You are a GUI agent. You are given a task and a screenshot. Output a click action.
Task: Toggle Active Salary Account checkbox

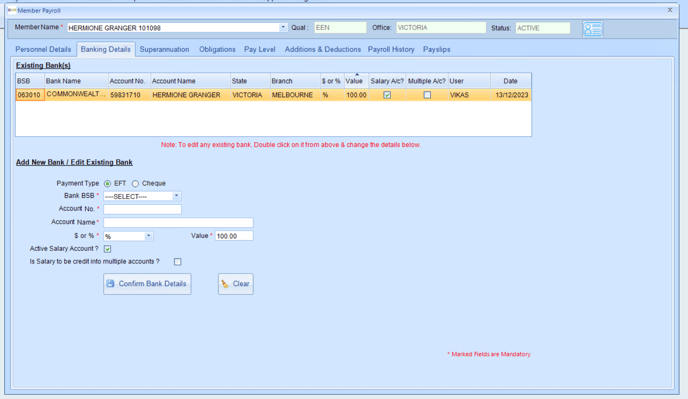point(108,249)
